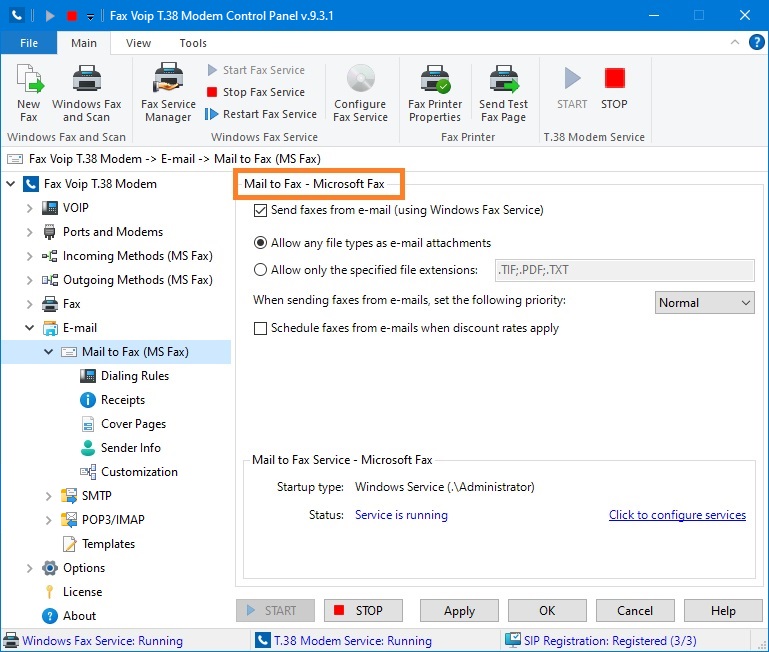Collapse Mail to Fax (MS Fax) node
The width and height of the screenshot is (769, 652).
[49, 352]
